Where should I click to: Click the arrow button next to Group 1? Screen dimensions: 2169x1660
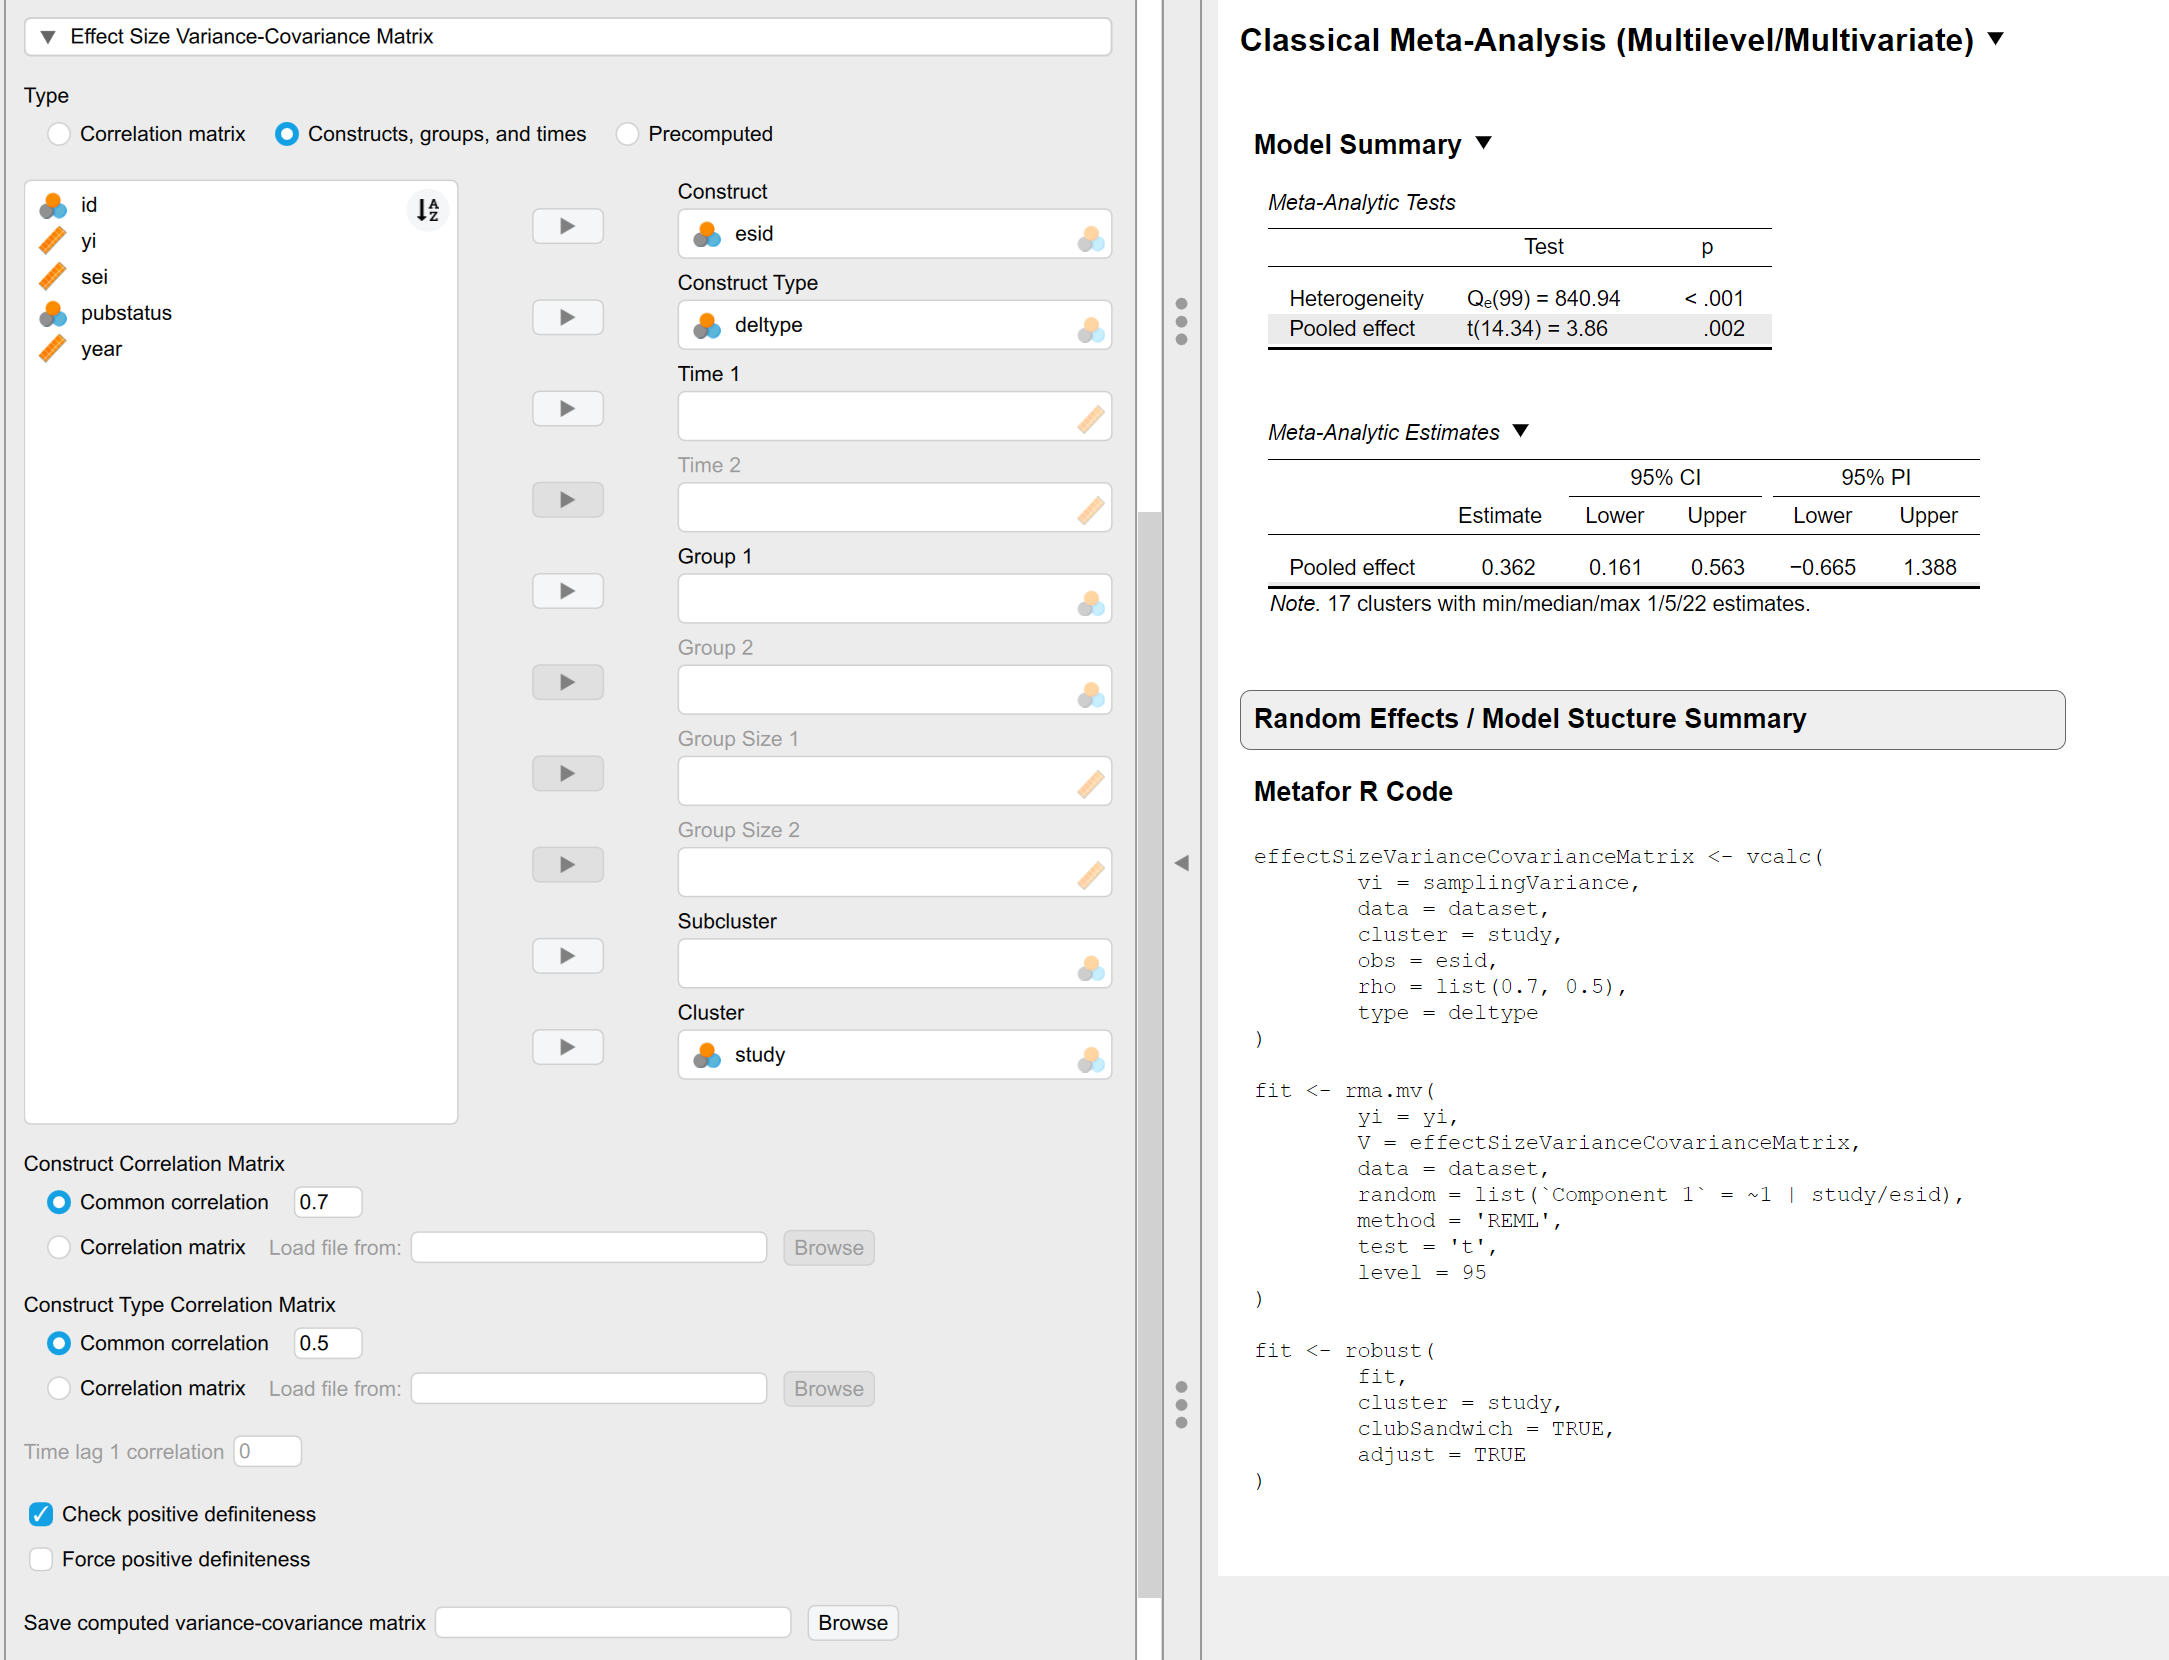(567, 591)
